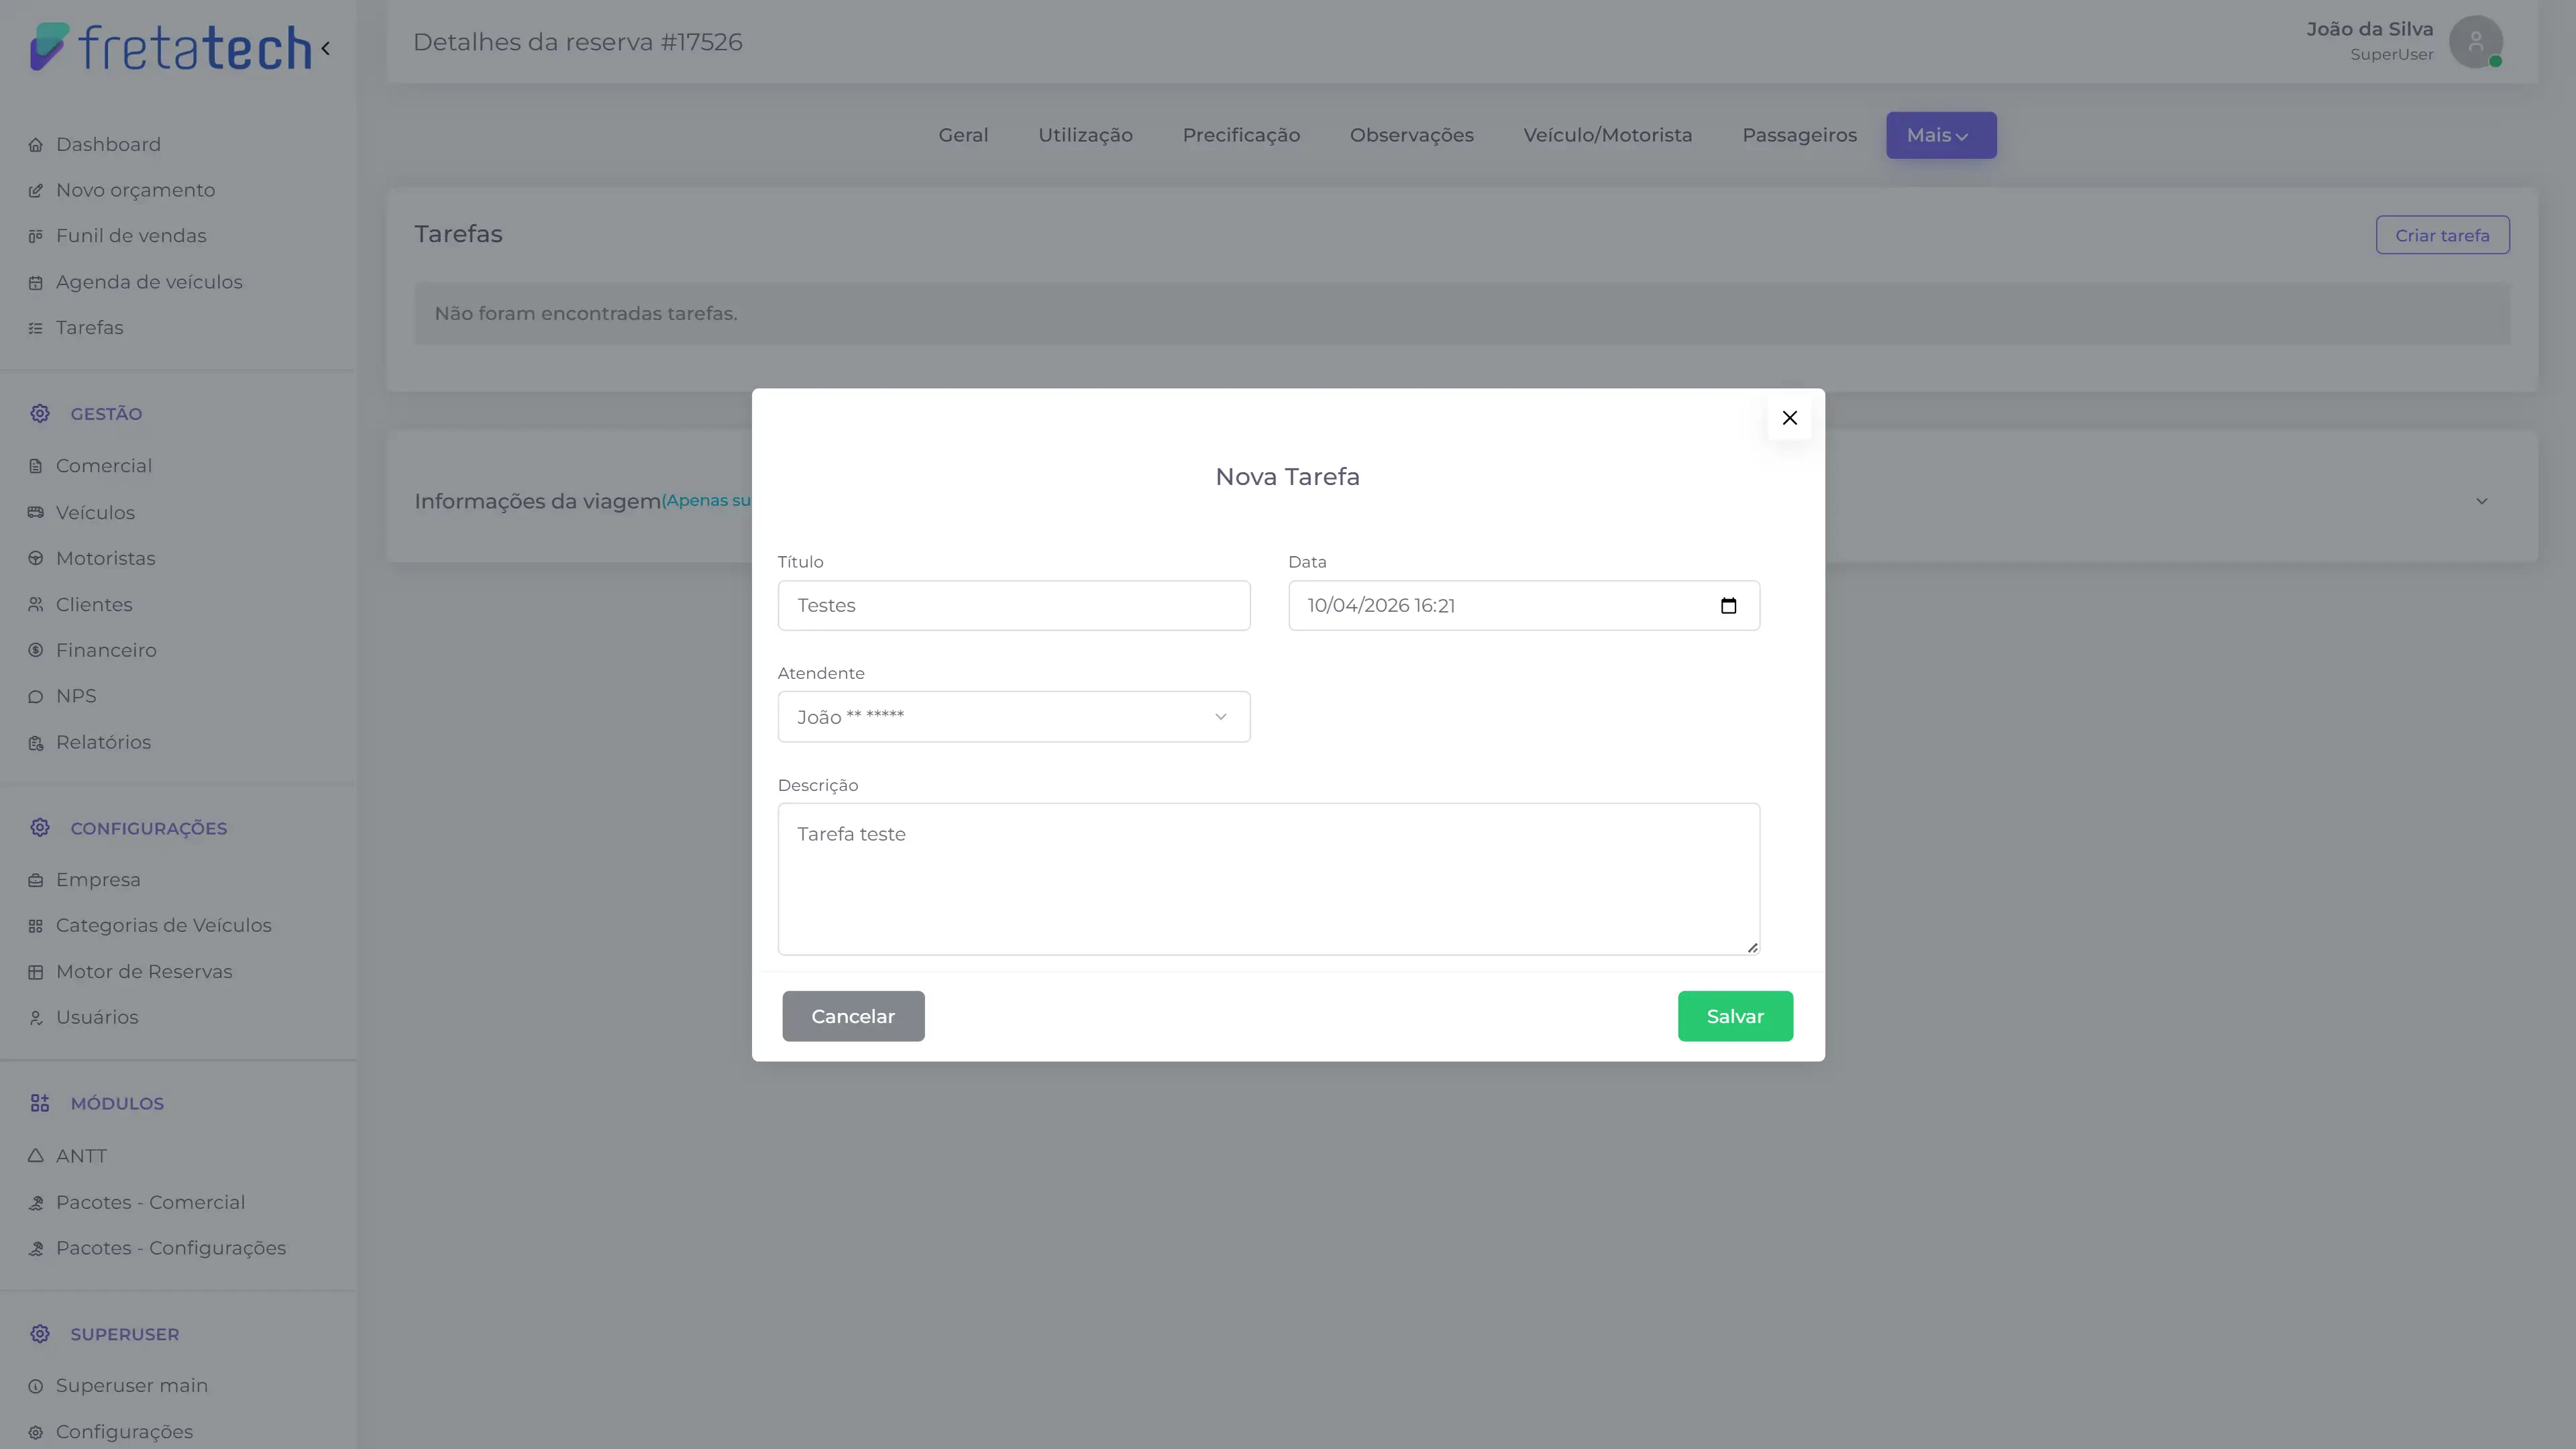The height and width of the screenshot is (1449, 2576).
Task: Go to Agenda de veículos page
Action: coord(149,282)
